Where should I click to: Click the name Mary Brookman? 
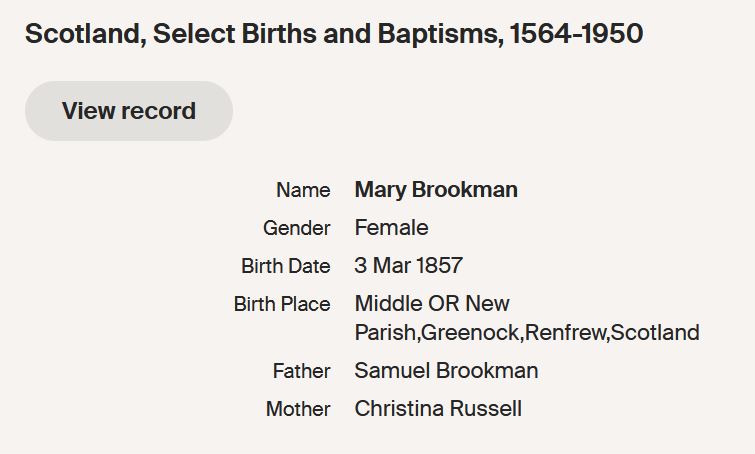tap(436, 190)
